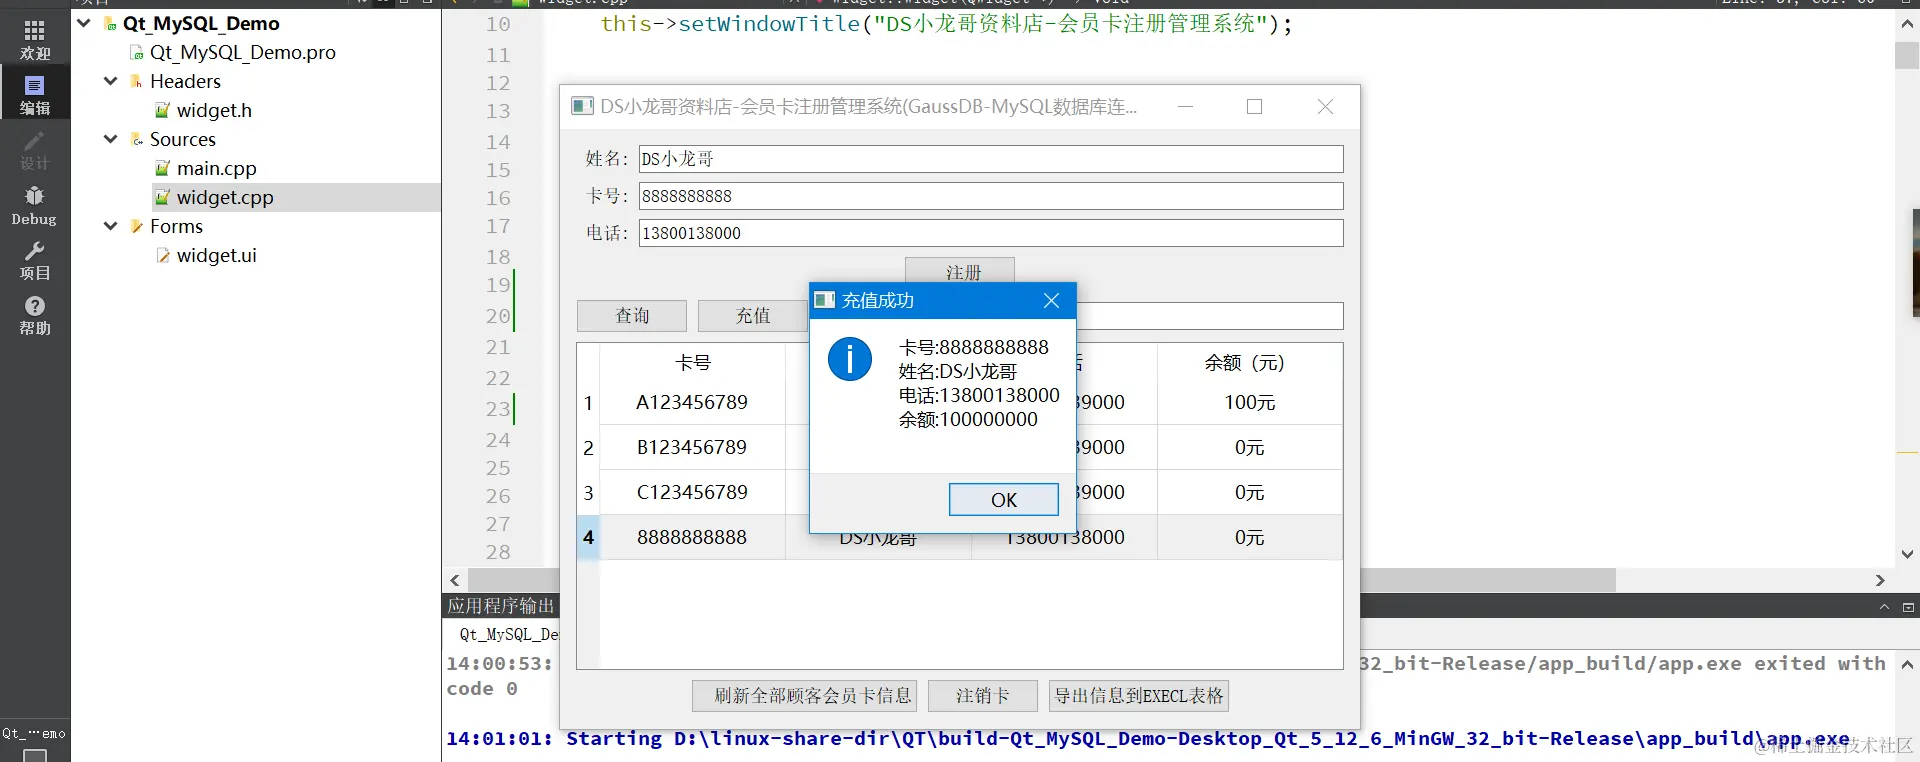Select the 100元 balance cell
The height and width of the screenshot is (762, 1920).
1250,402
